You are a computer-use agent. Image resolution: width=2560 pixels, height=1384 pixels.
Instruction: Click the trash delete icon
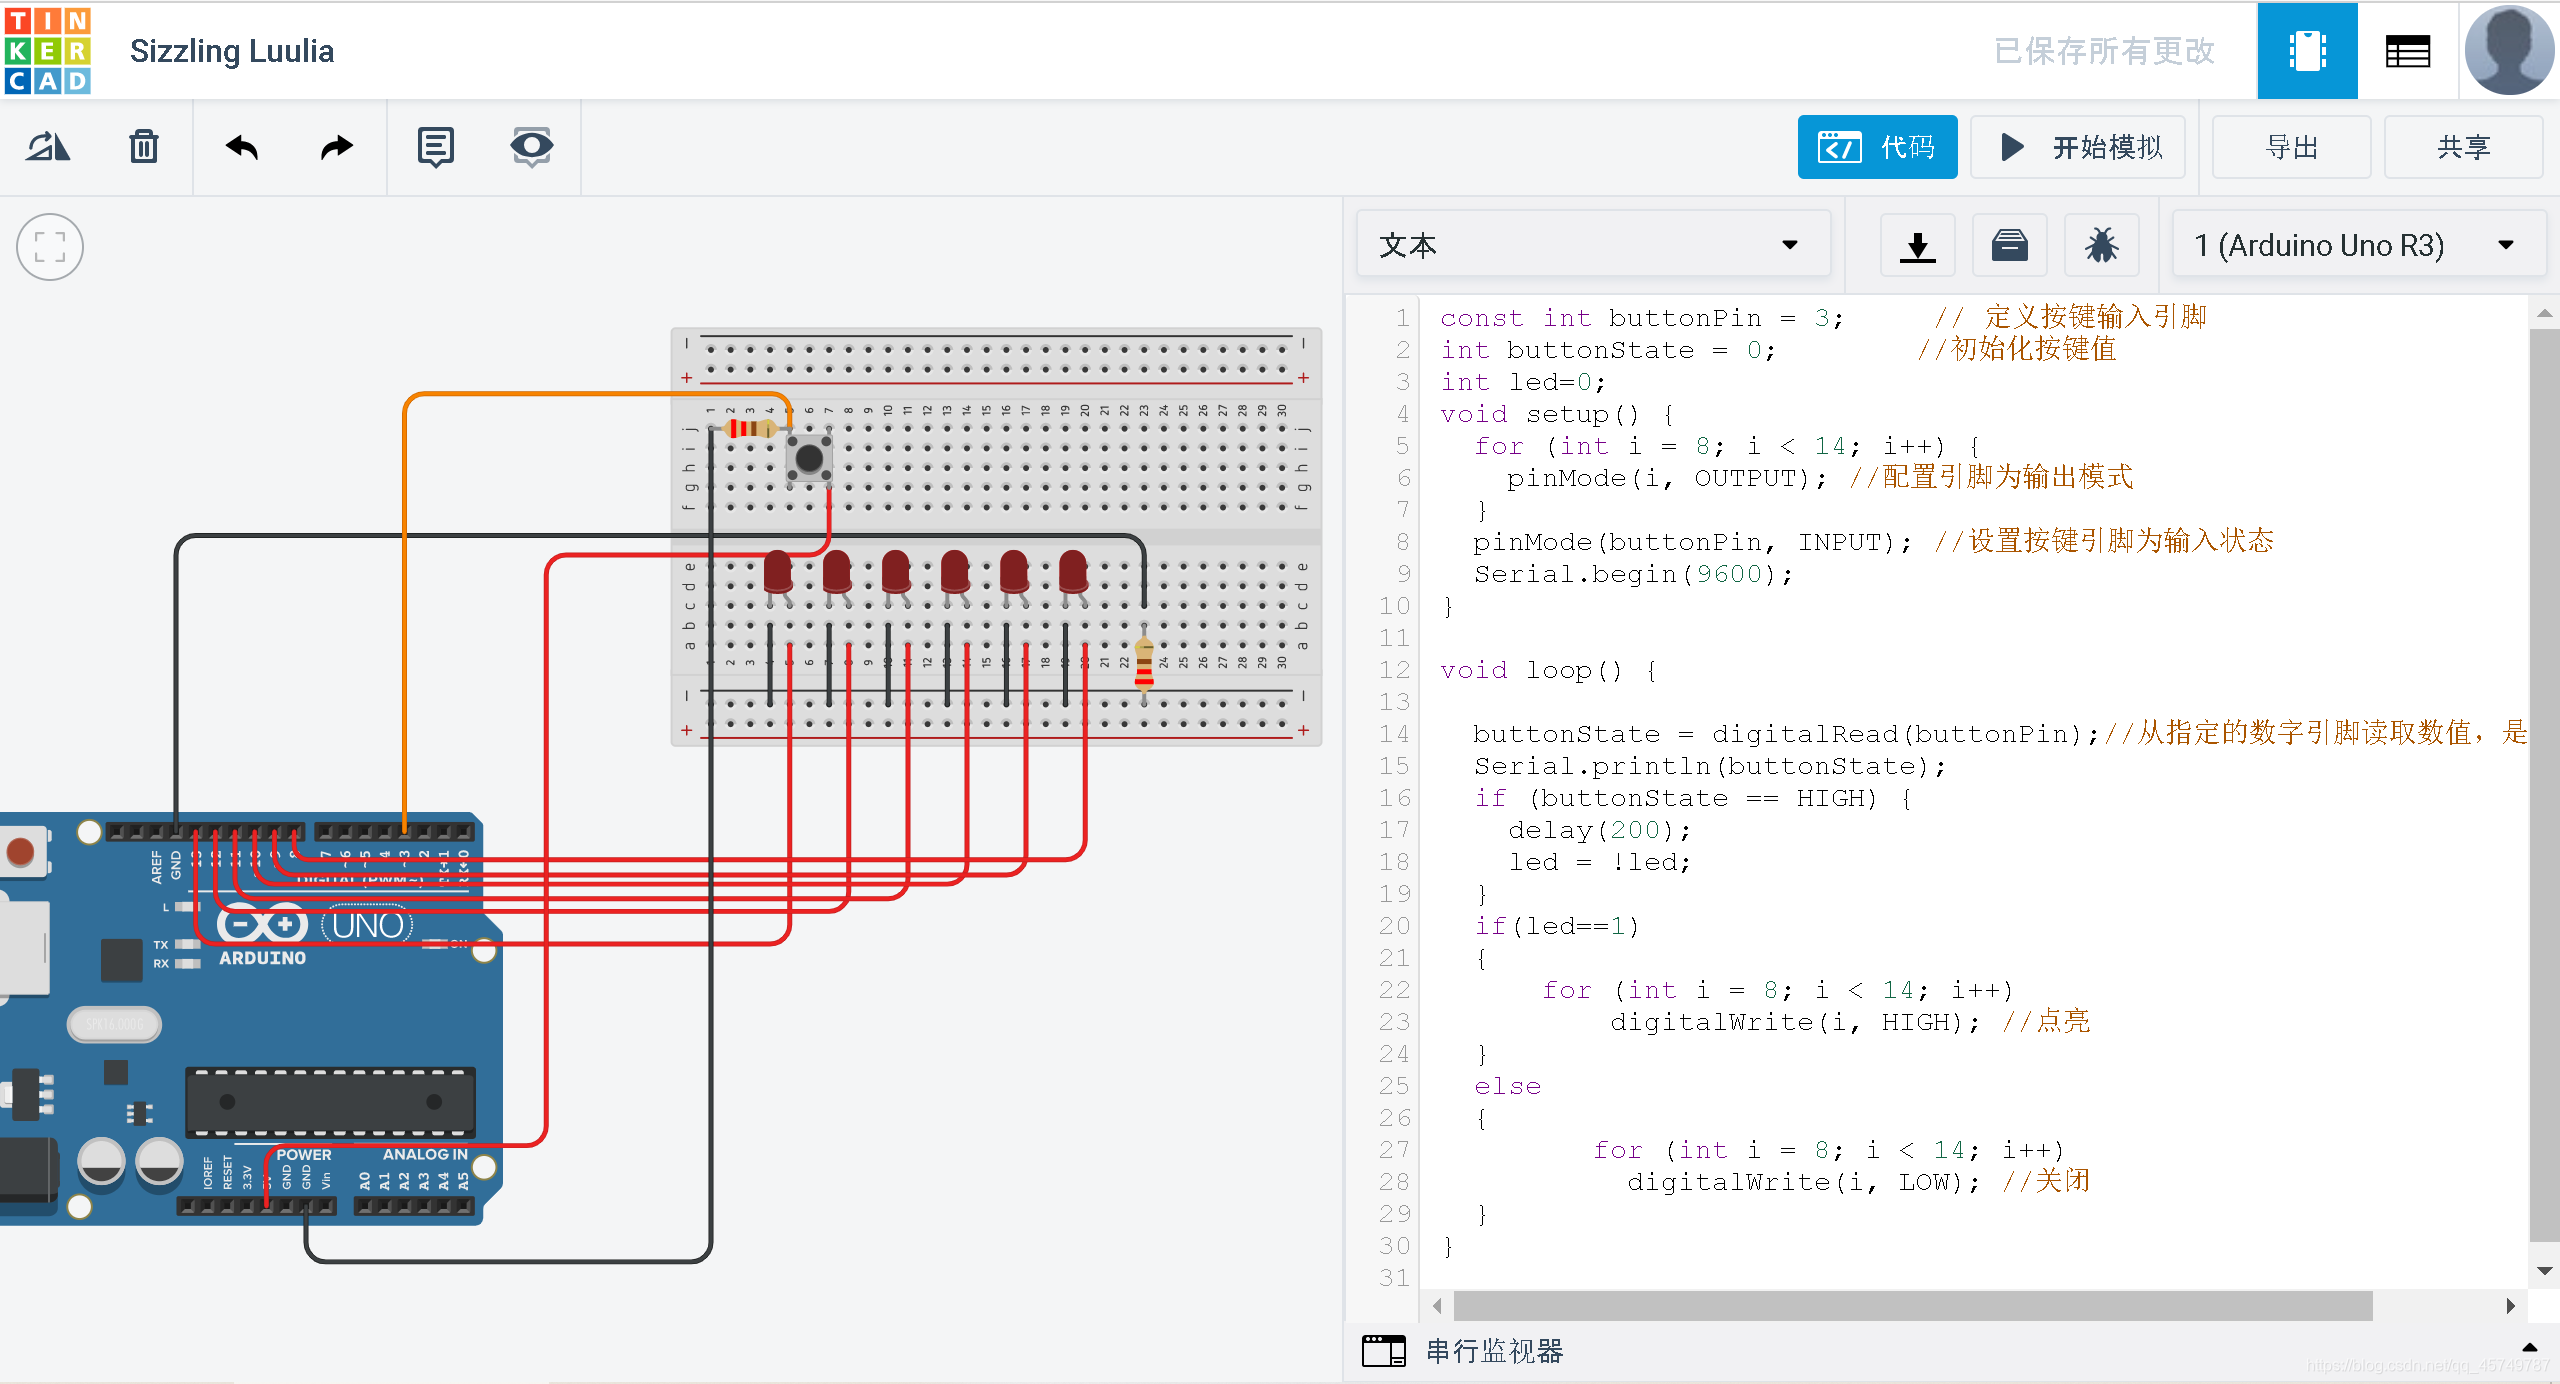[144, 147]
